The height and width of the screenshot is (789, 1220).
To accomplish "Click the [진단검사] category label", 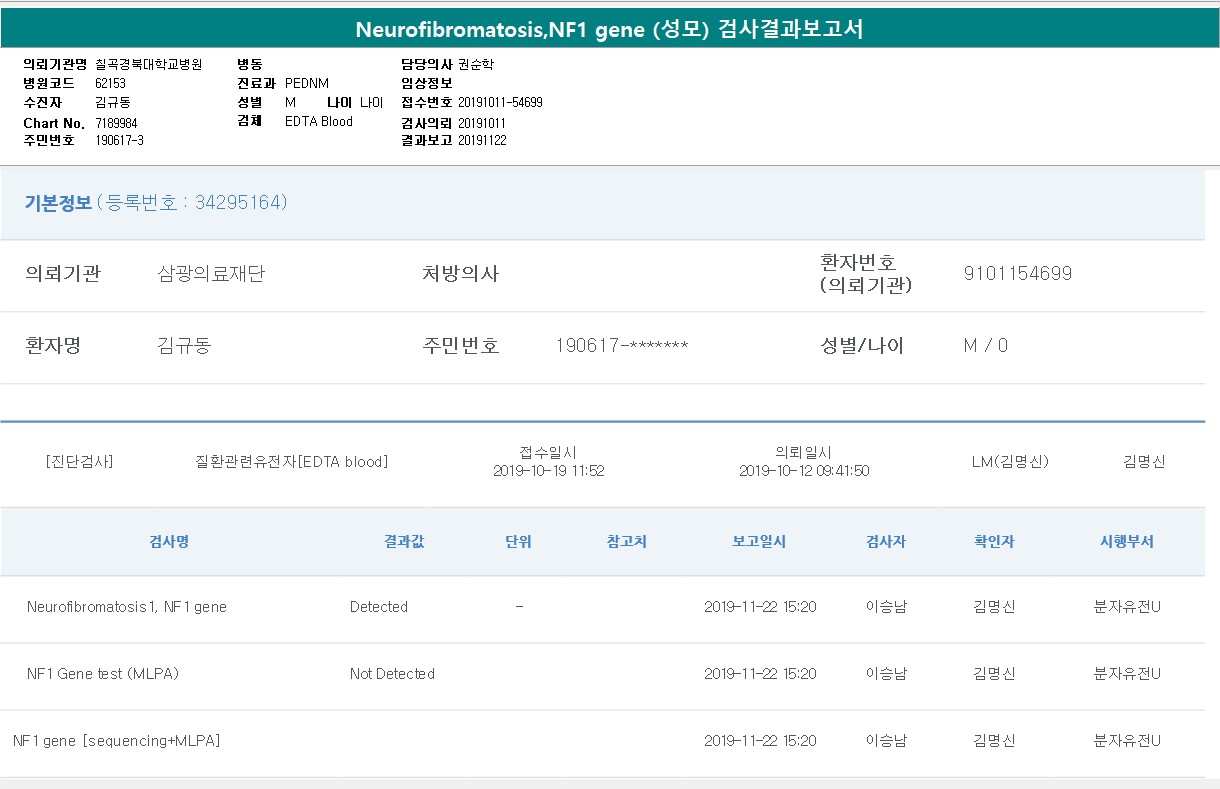I will tap(79, 462).
